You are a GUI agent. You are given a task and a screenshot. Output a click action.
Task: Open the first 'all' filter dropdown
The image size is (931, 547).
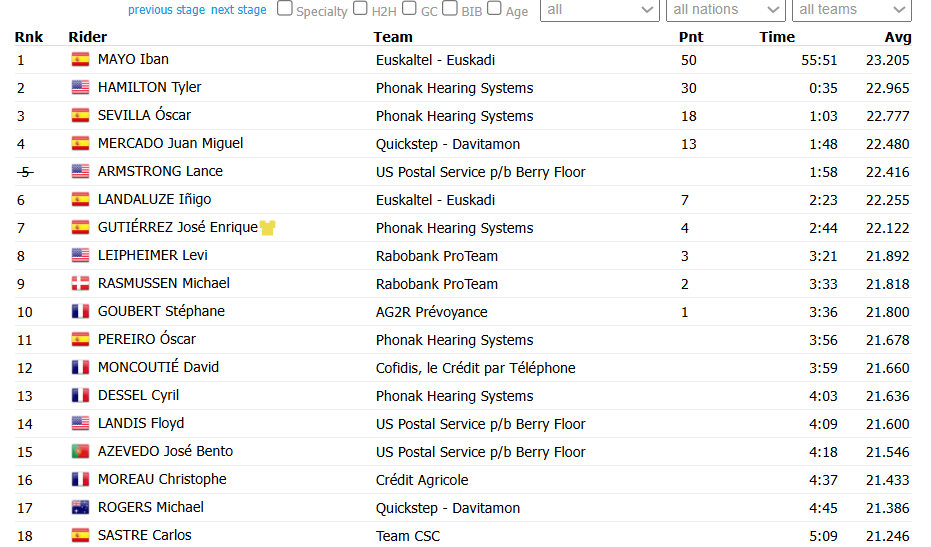(x=599, y=10)
